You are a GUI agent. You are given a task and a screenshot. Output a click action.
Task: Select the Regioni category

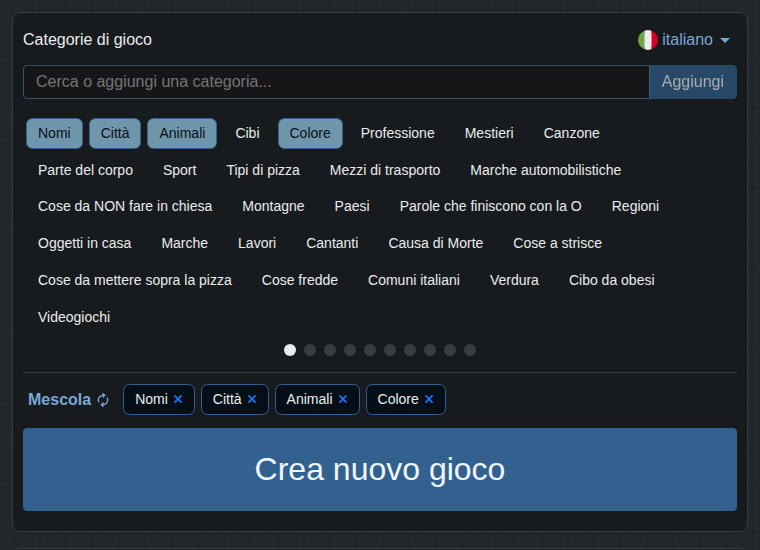[x=635, y=206]
